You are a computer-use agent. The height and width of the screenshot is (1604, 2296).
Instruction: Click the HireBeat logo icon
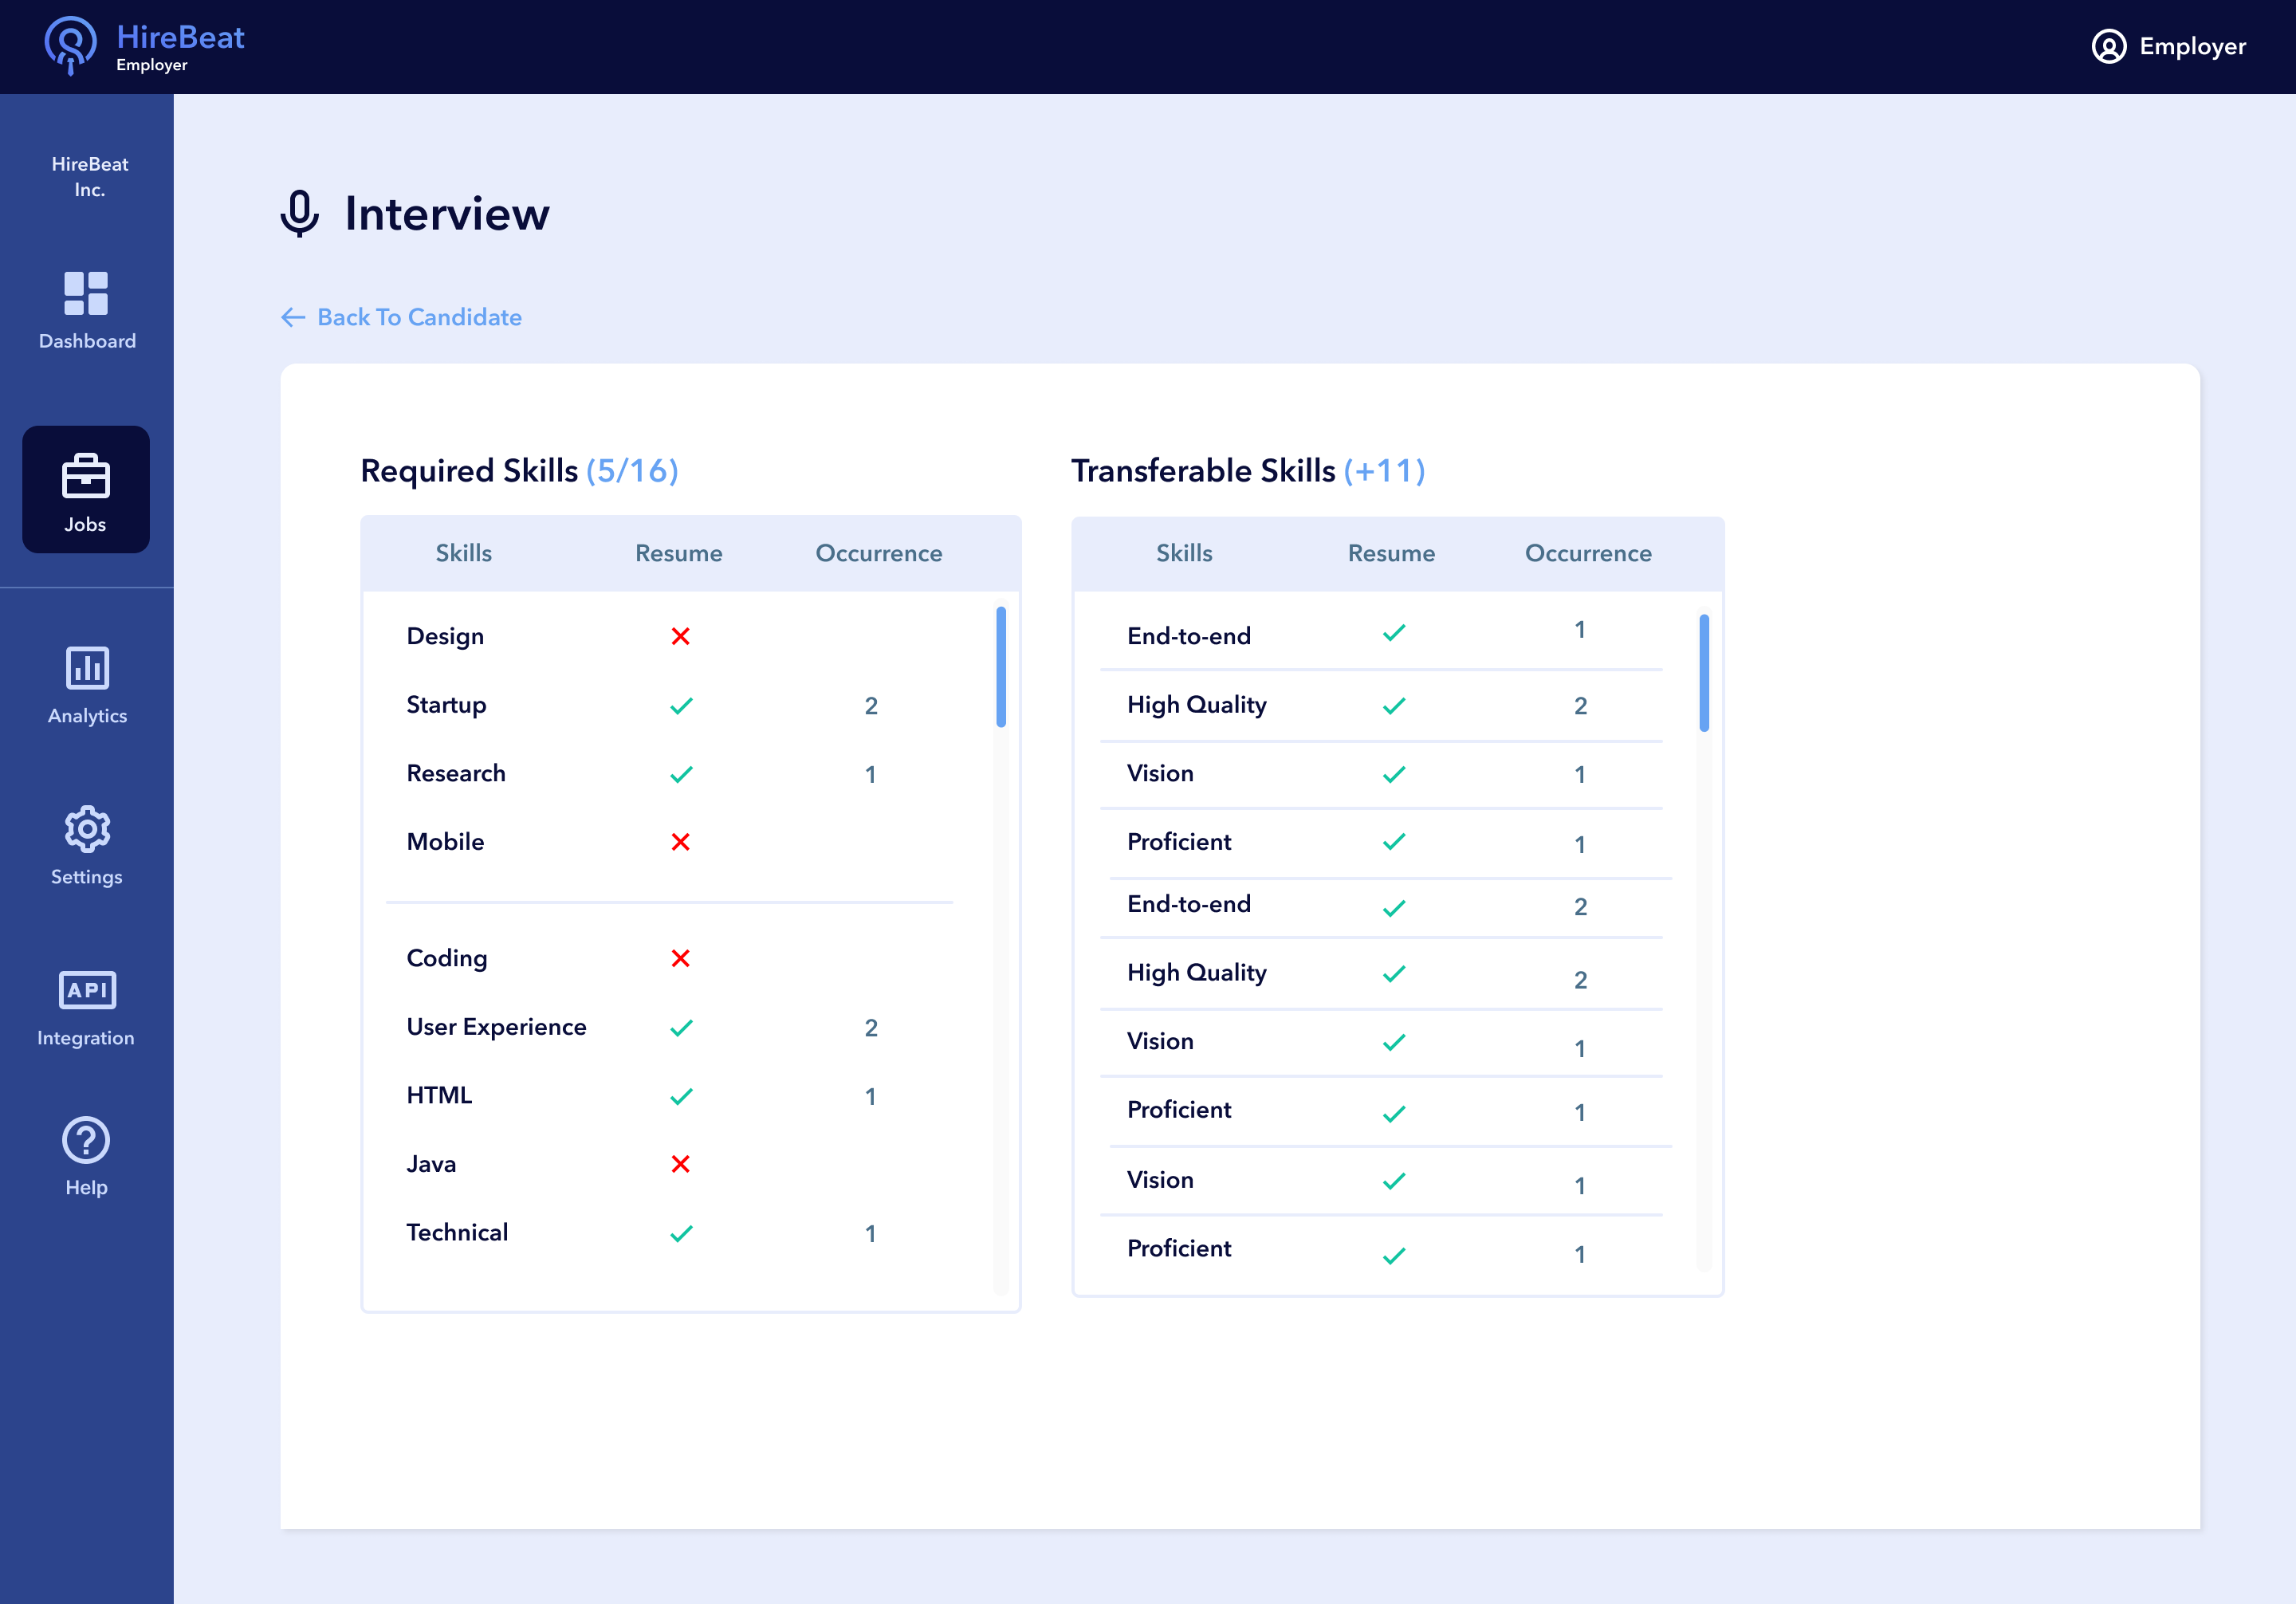pos(70,45)
